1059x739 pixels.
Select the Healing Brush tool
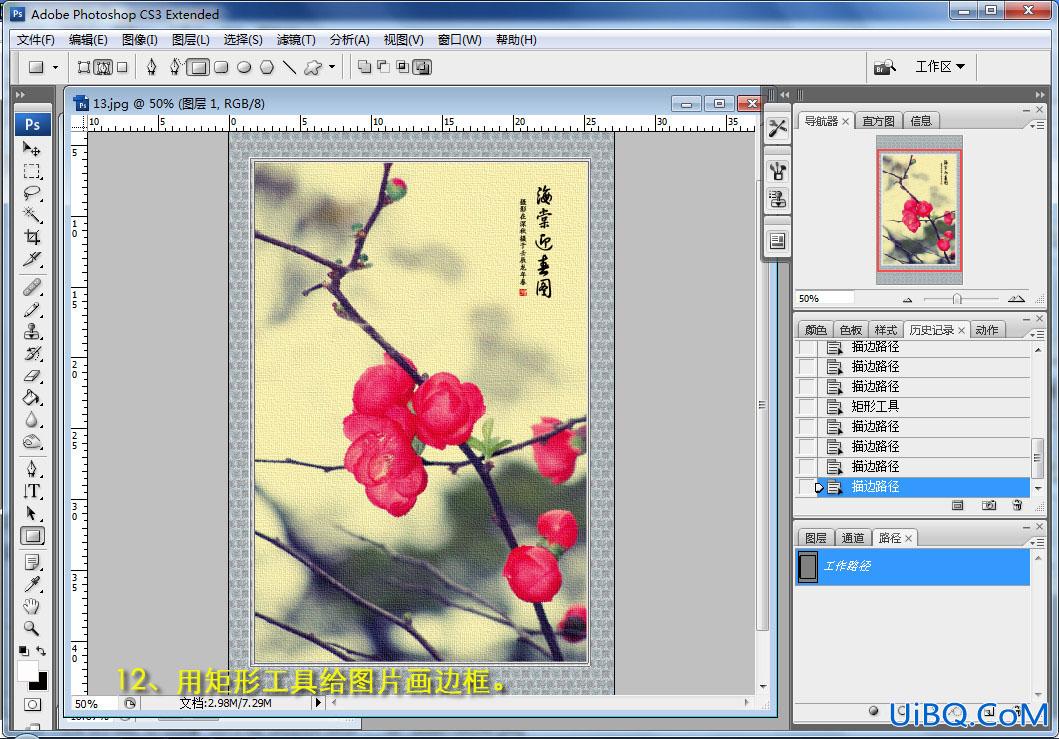click(32, 287)
